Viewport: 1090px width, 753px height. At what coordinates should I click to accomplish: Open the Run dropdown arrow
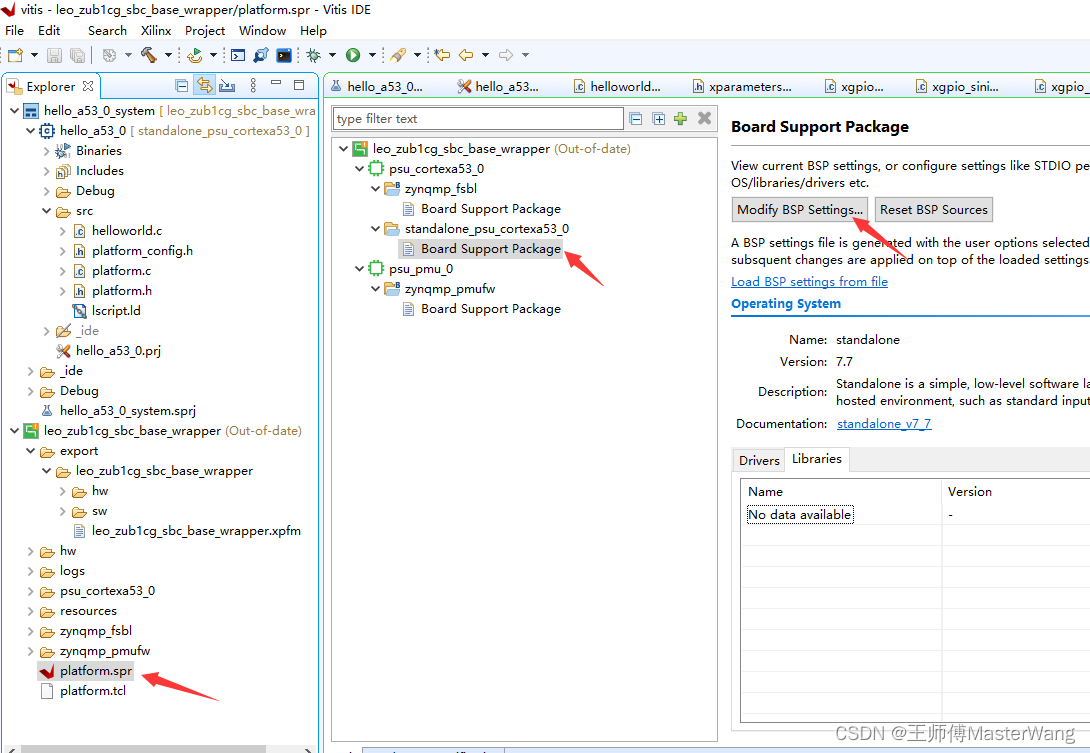coord(372,55)
